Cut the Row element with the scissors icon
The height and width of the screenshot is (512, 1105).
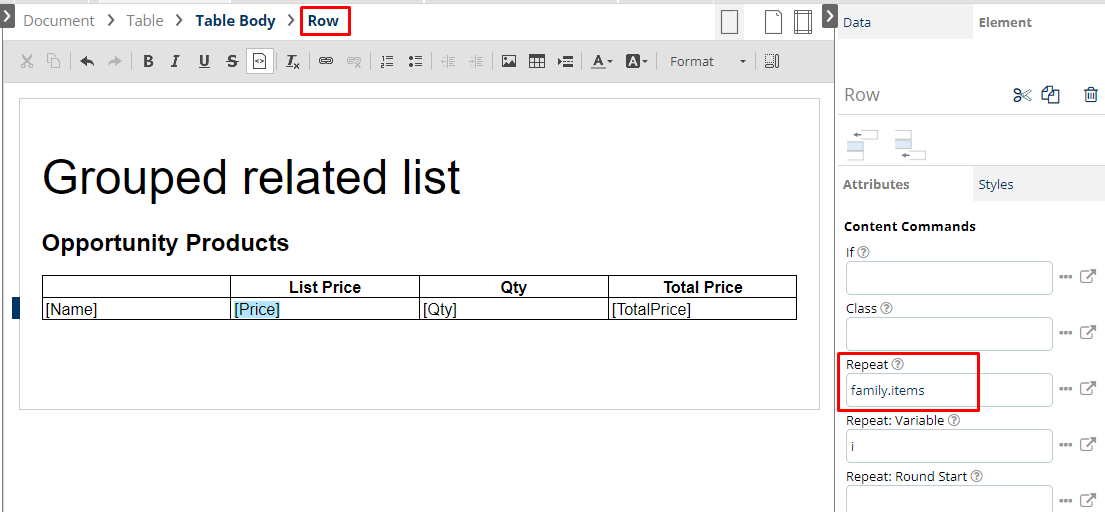[1021, 95]
